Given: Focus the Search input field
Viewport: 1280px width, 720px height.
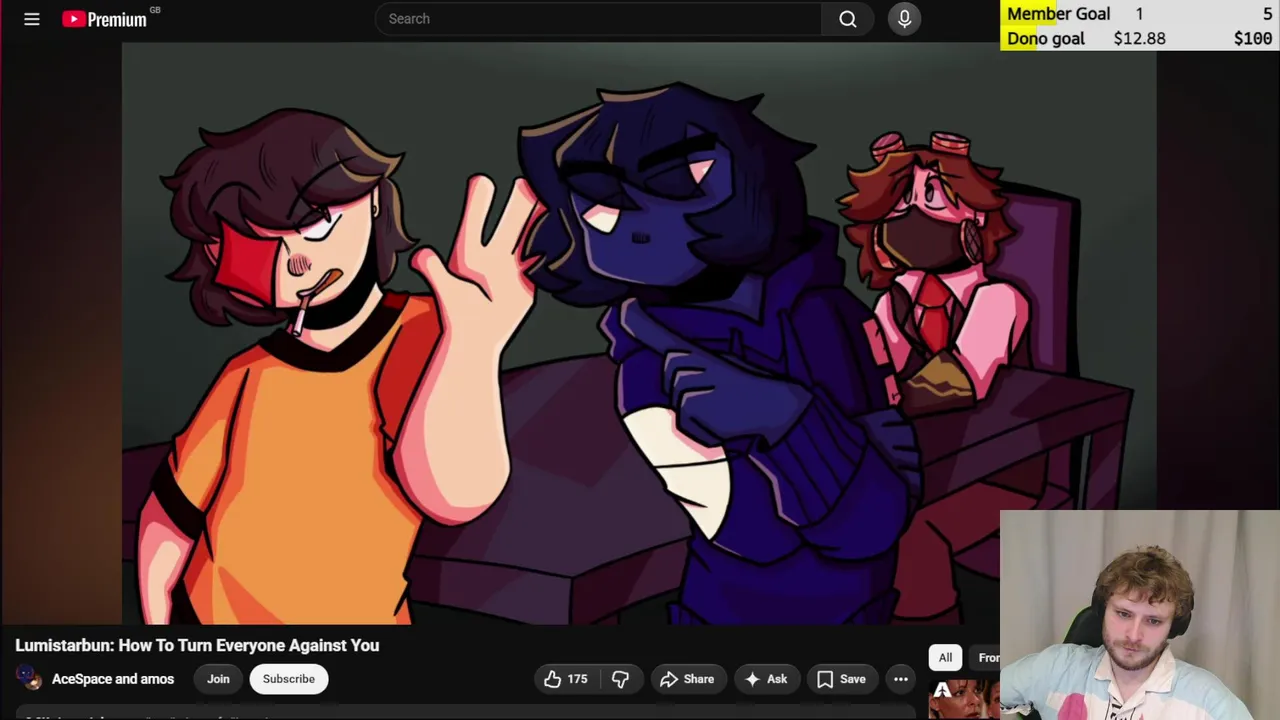Looking at the screenshot, I should [x=598, y=19].
